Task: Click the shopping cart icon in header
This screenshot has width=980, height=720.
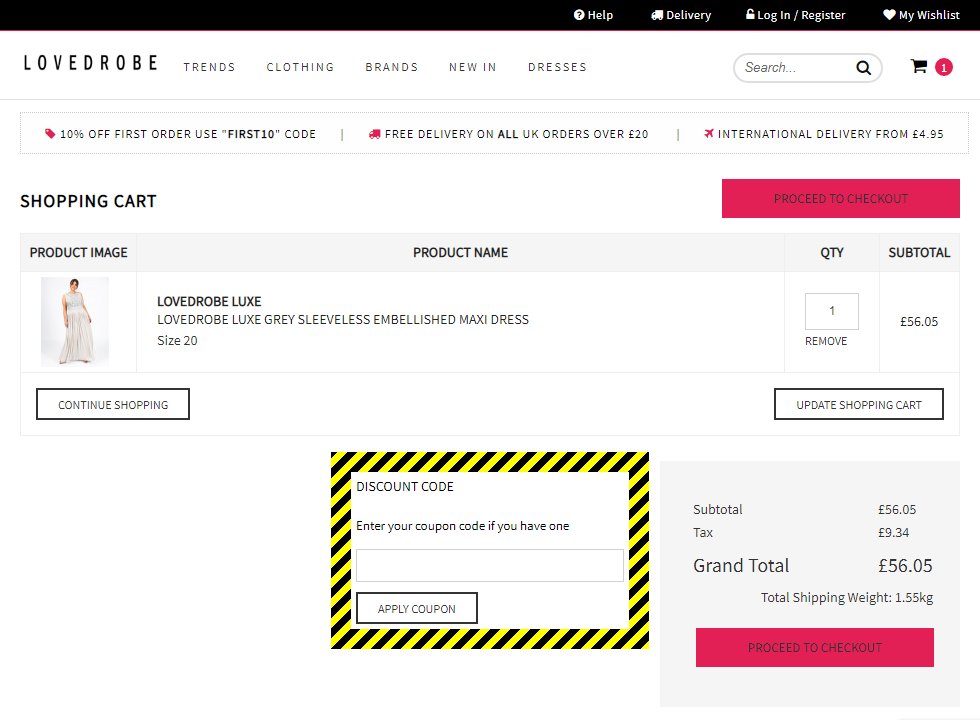Action: [918, 66]
